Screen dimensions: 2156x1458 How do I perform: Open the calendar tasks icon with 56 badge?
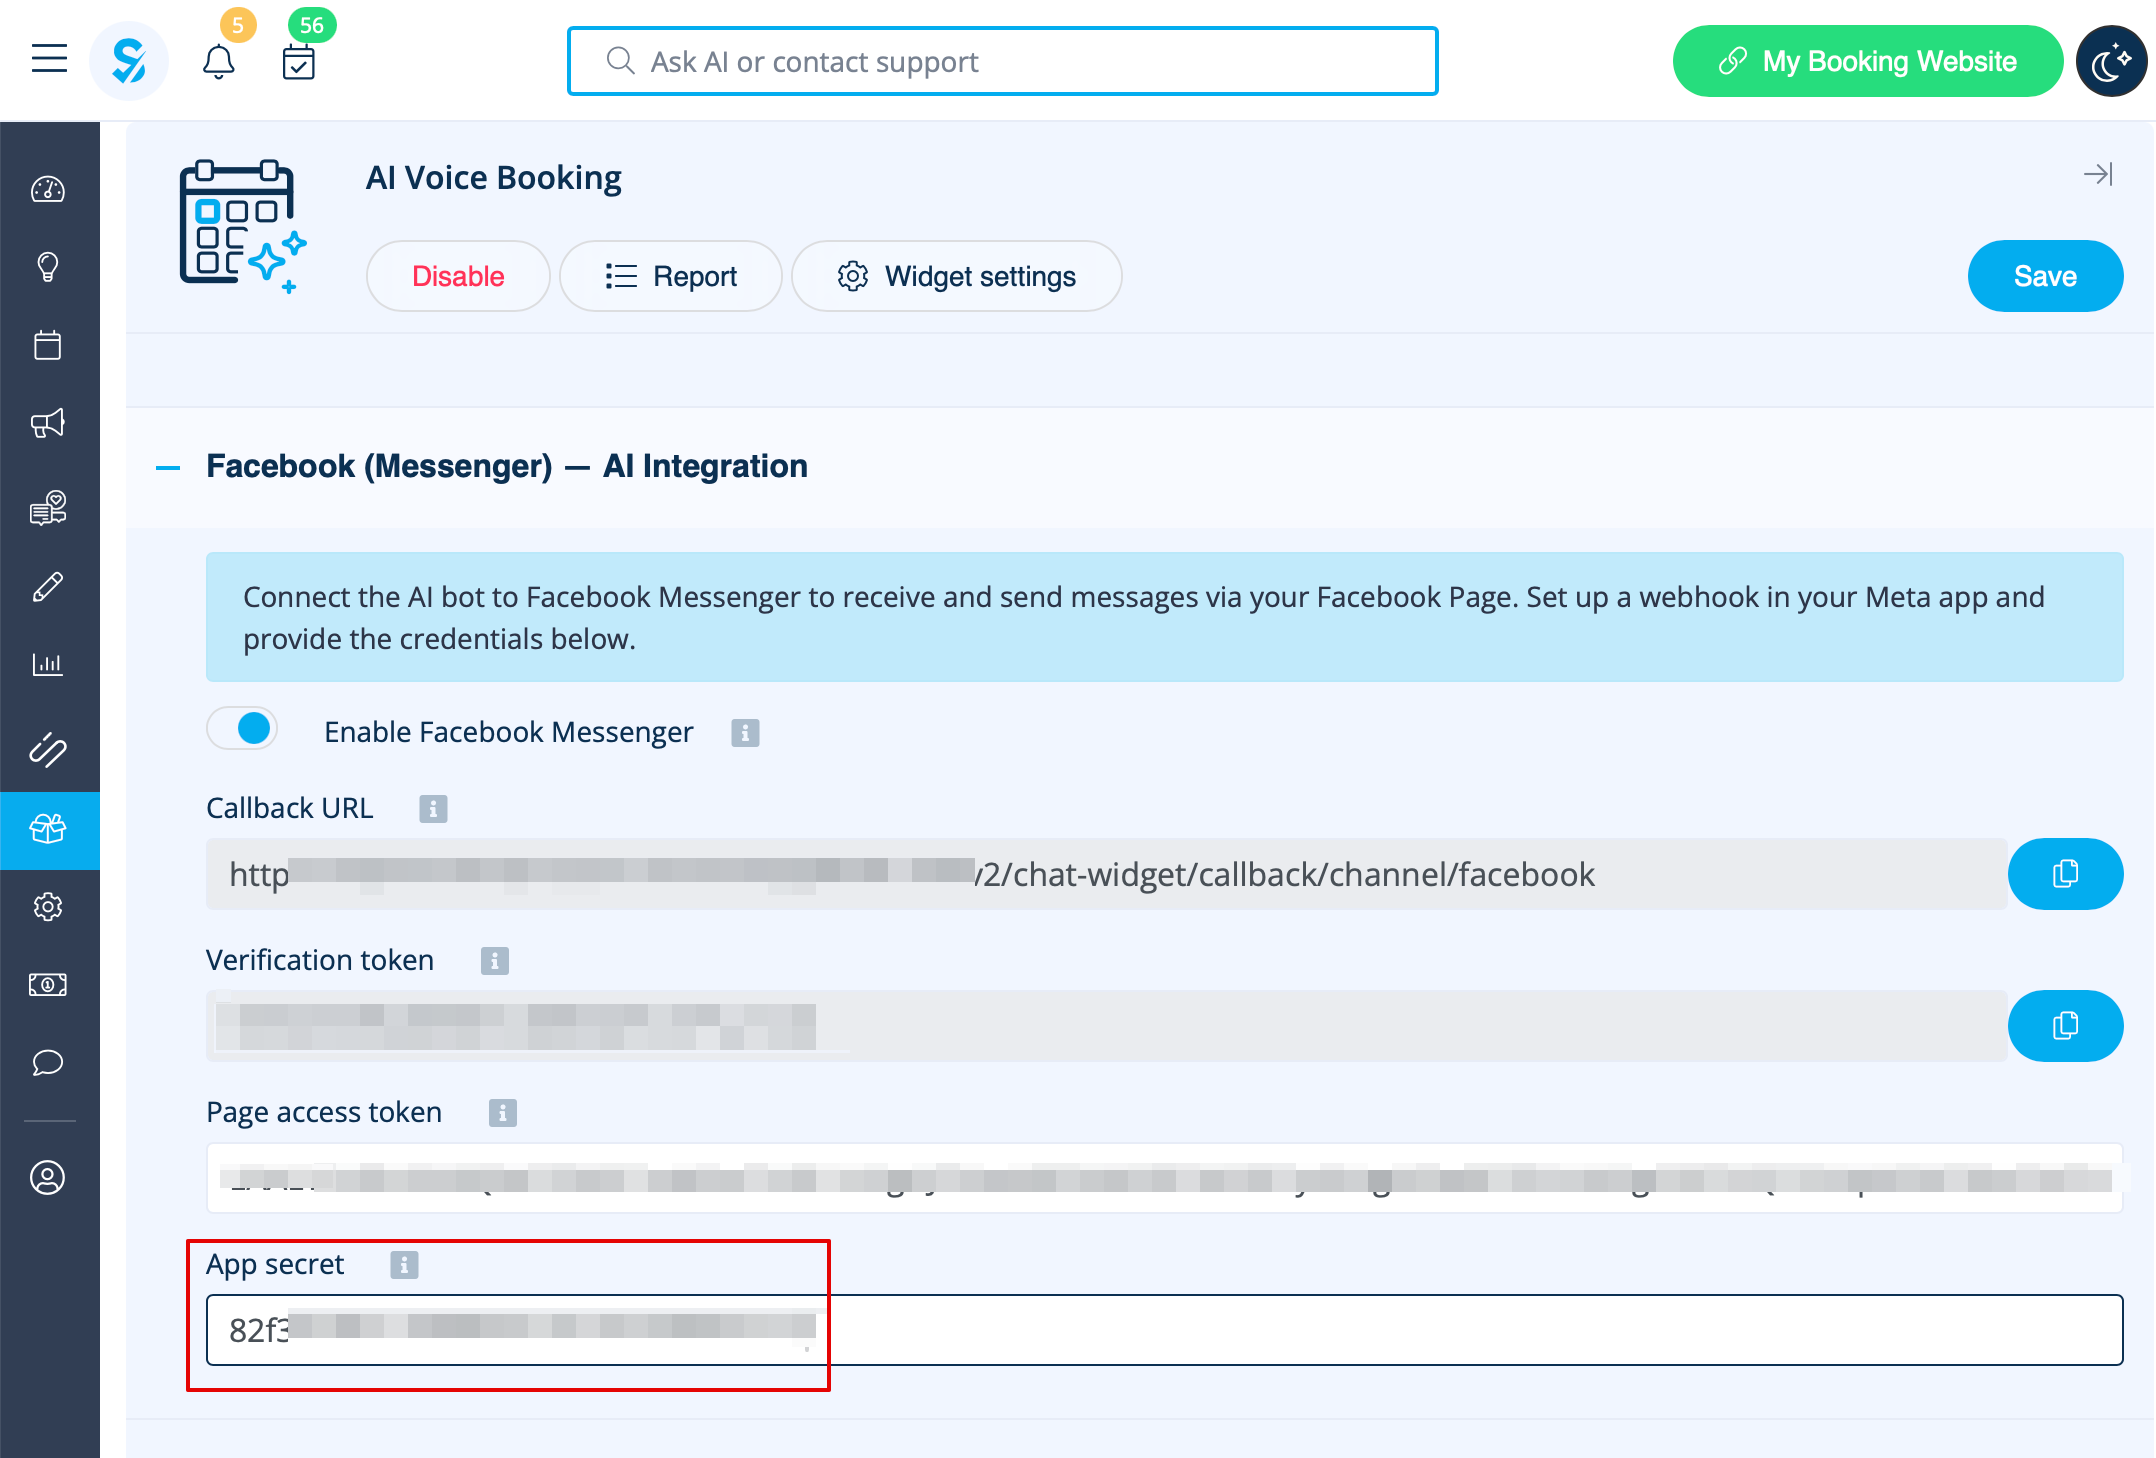(298, 62)
